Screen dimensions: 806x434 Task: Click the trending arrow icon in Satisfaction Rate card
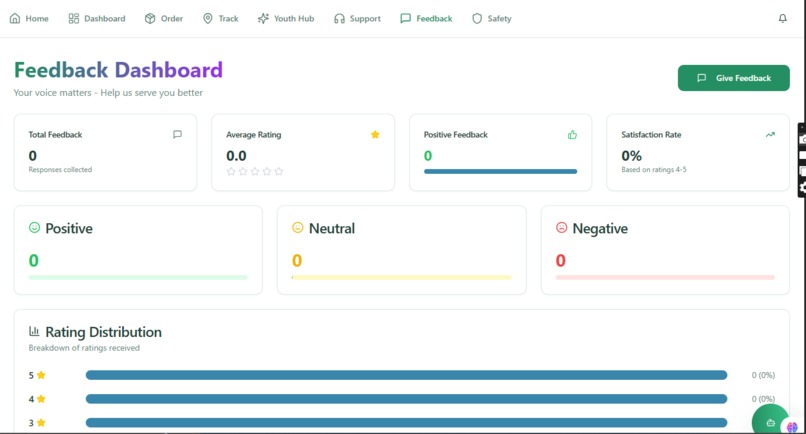click(x=770, y=135)
